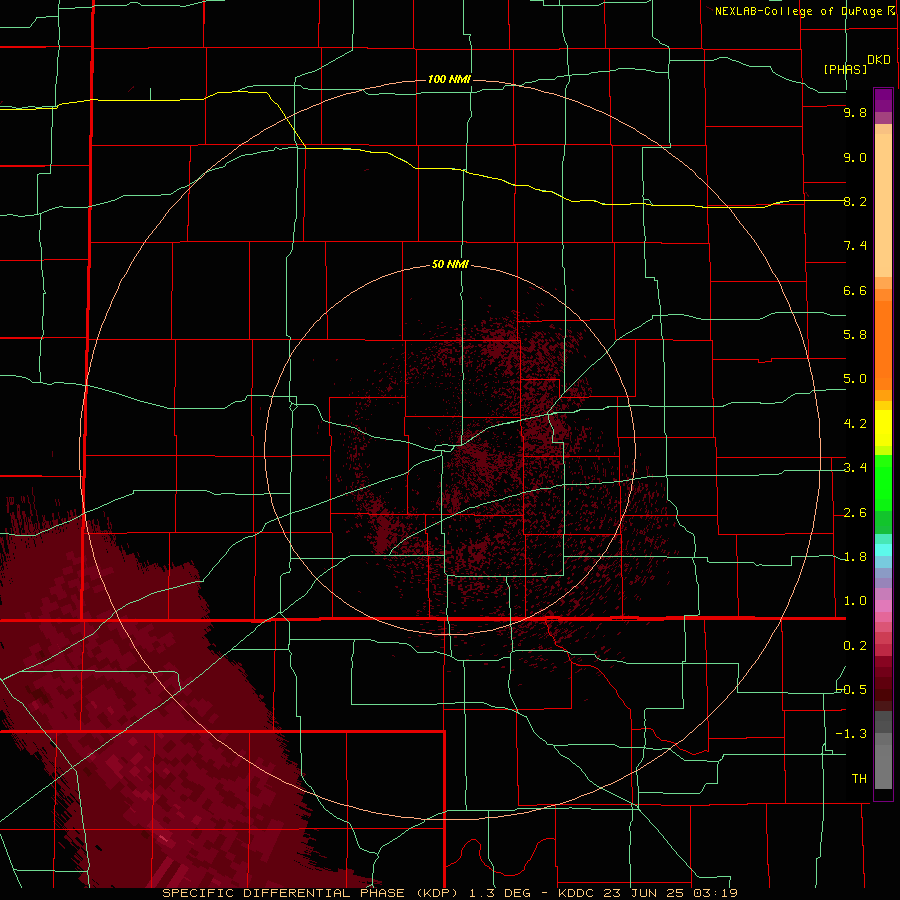Click the 7.4 value on the color scale

(x=855, y=246)
